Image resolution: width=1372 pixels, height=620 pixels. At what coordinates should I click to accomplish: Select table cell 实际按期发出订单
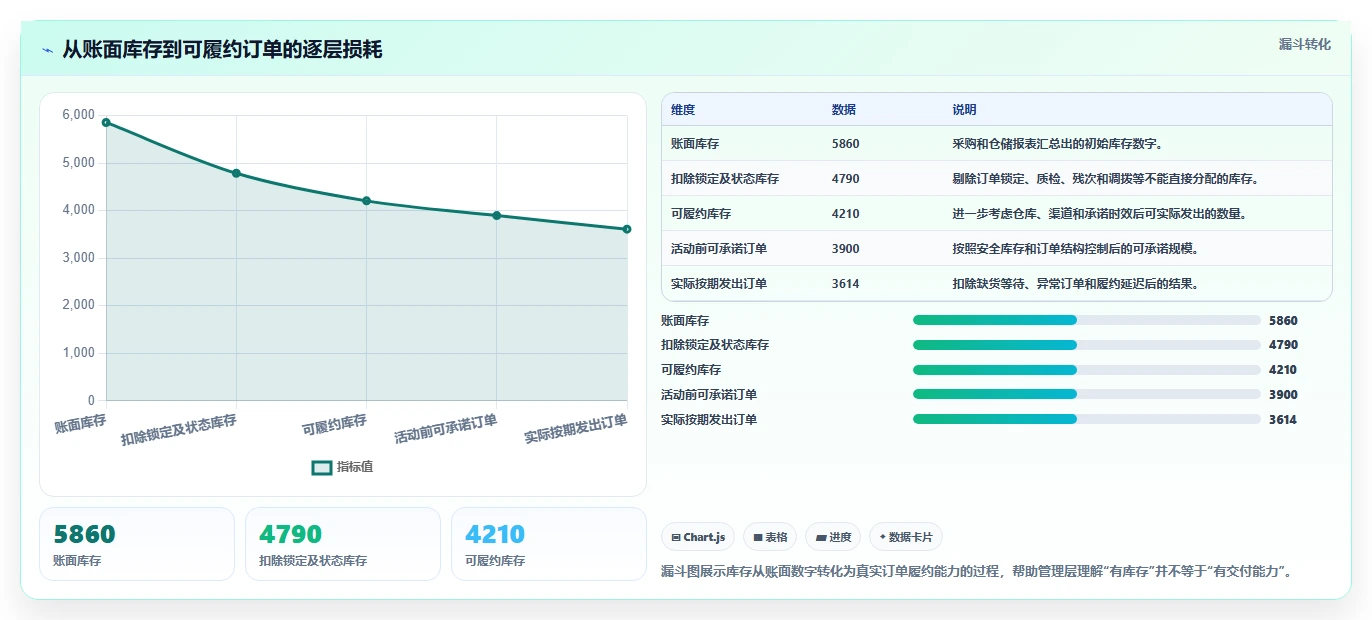719,284
